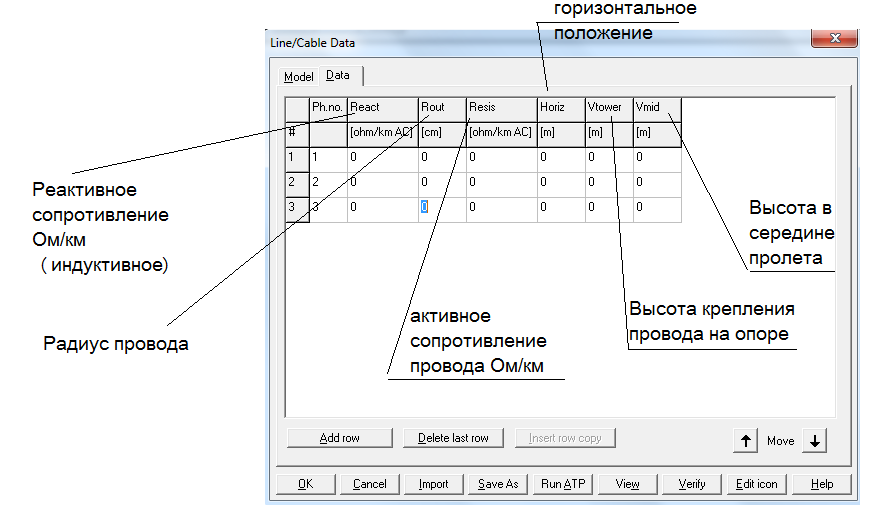Screen dimensions: 879x517
Task: Click the Verify button
Action: tap(692, 484)
